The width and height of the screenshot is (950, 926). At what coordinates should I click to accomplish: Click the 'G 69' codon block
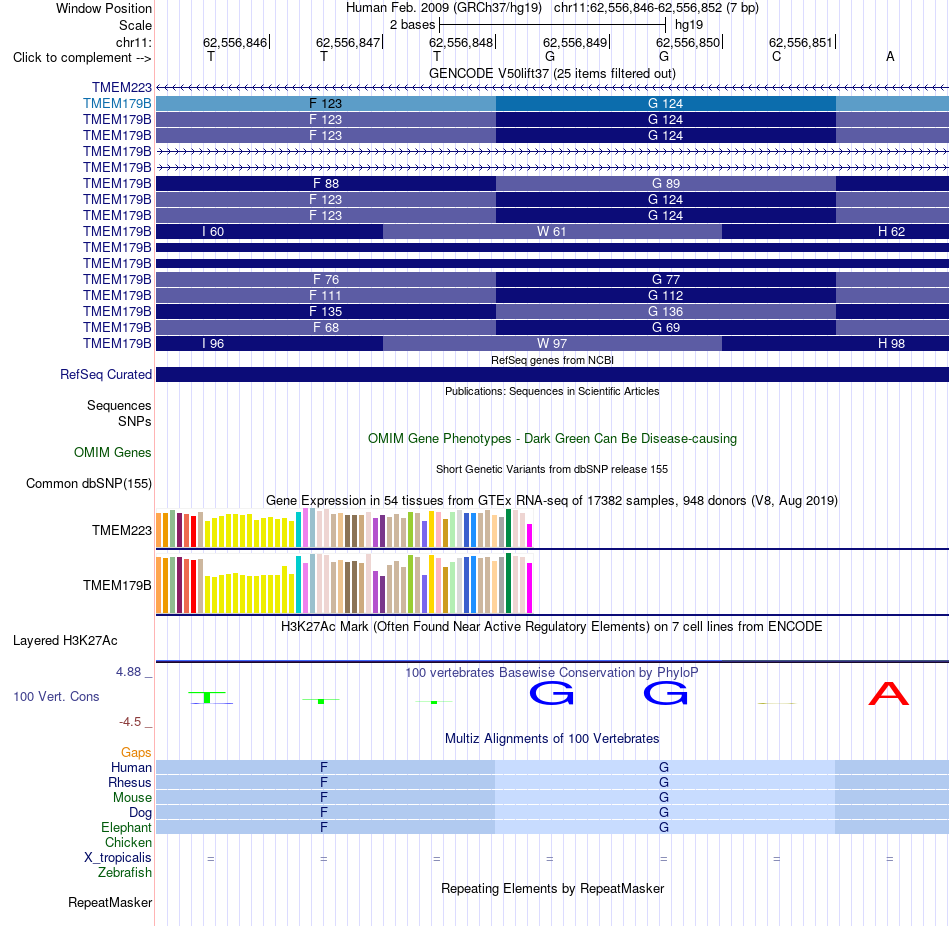click(x=666, y=328)
